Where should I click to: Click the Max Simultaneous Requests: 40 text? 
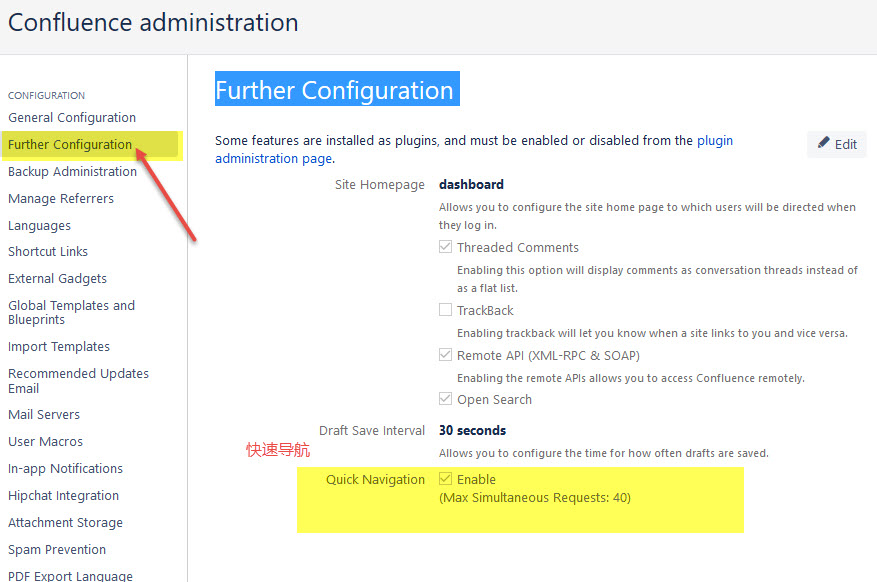click(535, 498)
